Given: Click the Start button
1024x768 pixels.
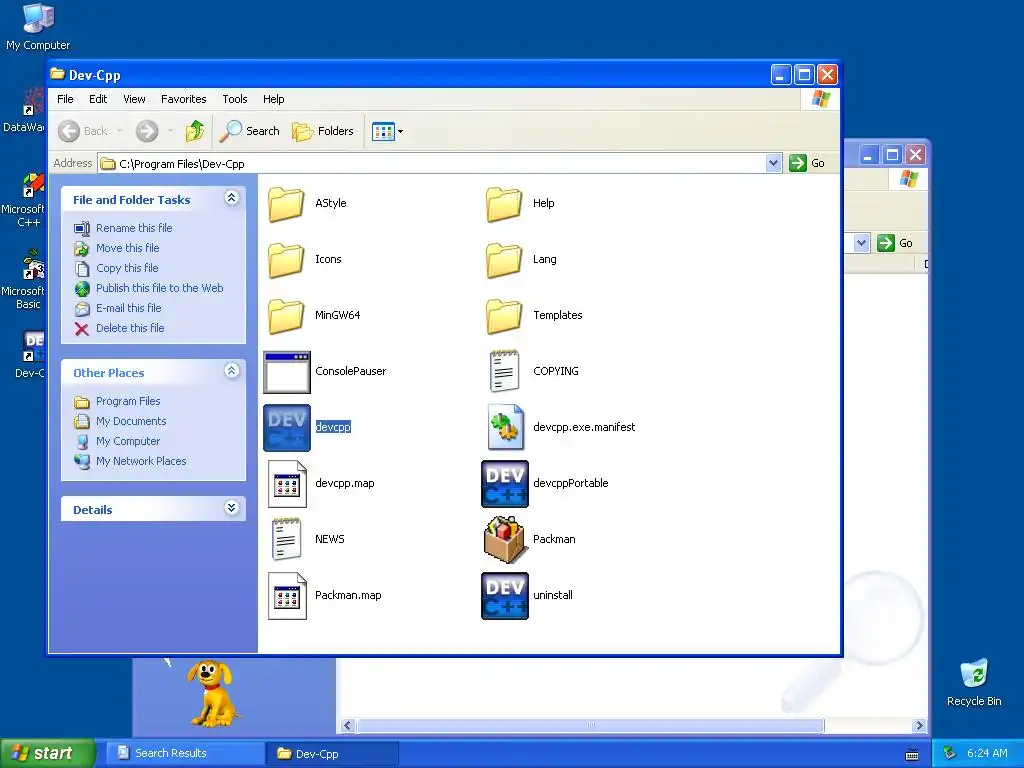Looking at the screenshot, I should 47,754.
